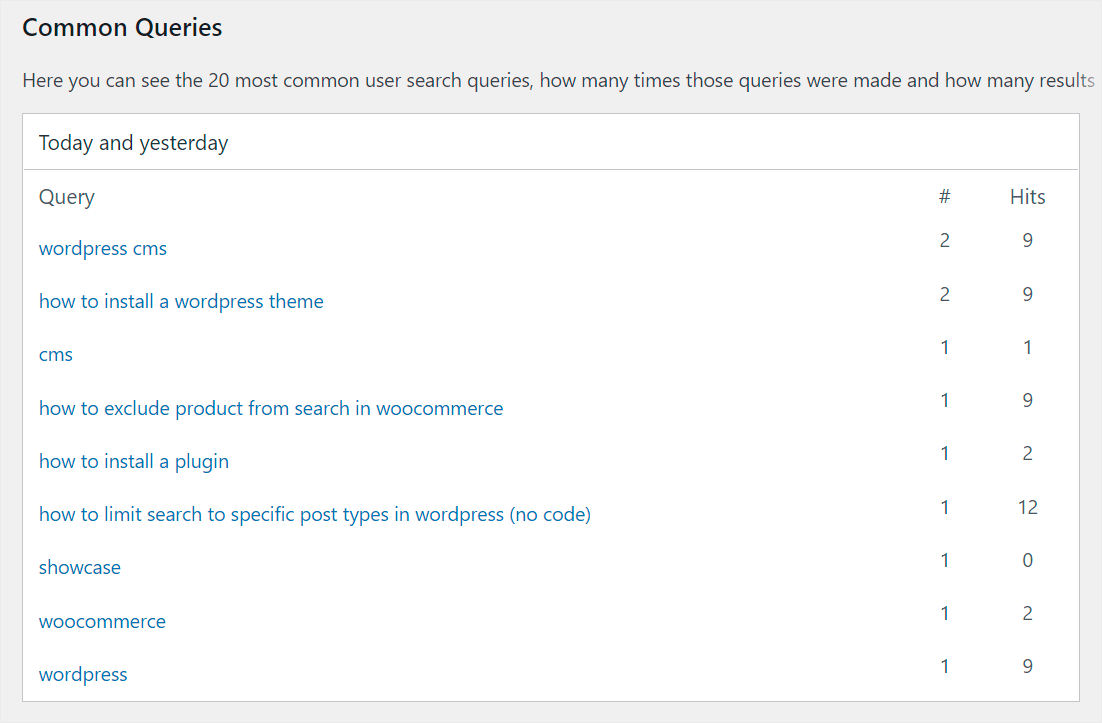Open the "how to install a wordpress theme" query

[180, 301]
